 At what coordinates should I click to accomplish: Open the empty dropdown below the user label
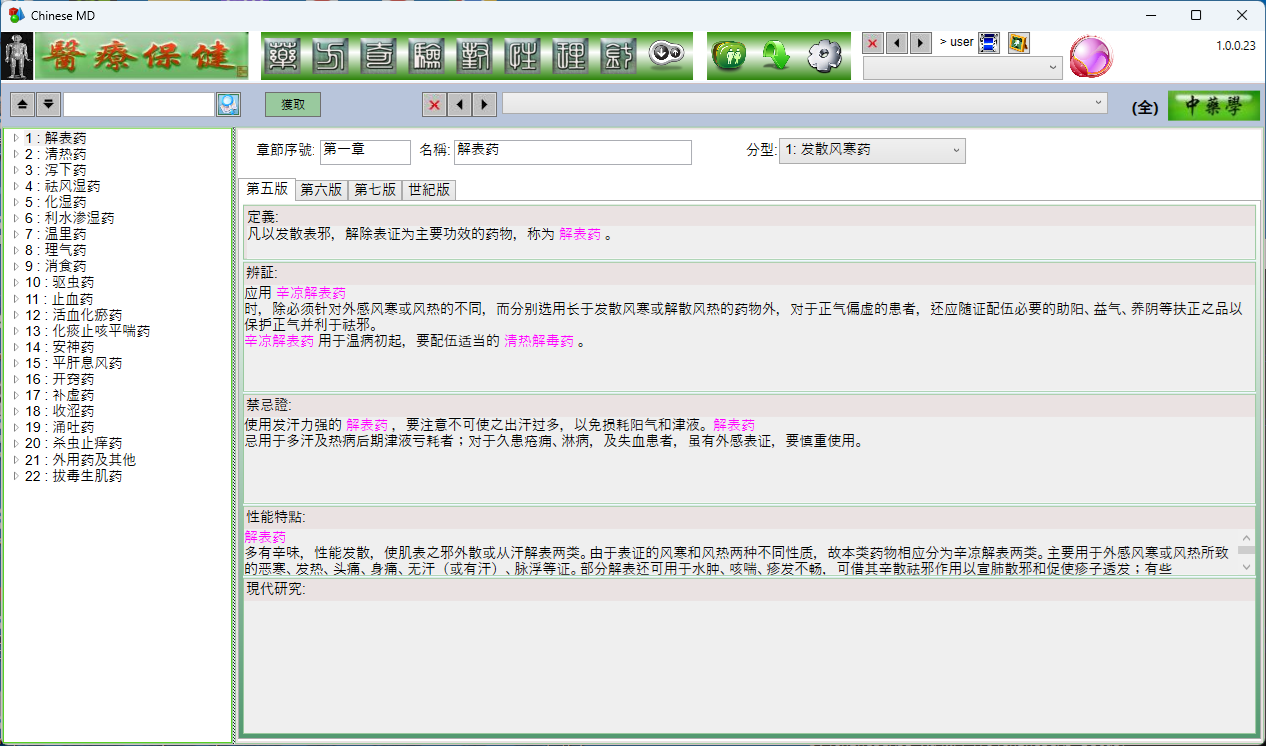962,68
